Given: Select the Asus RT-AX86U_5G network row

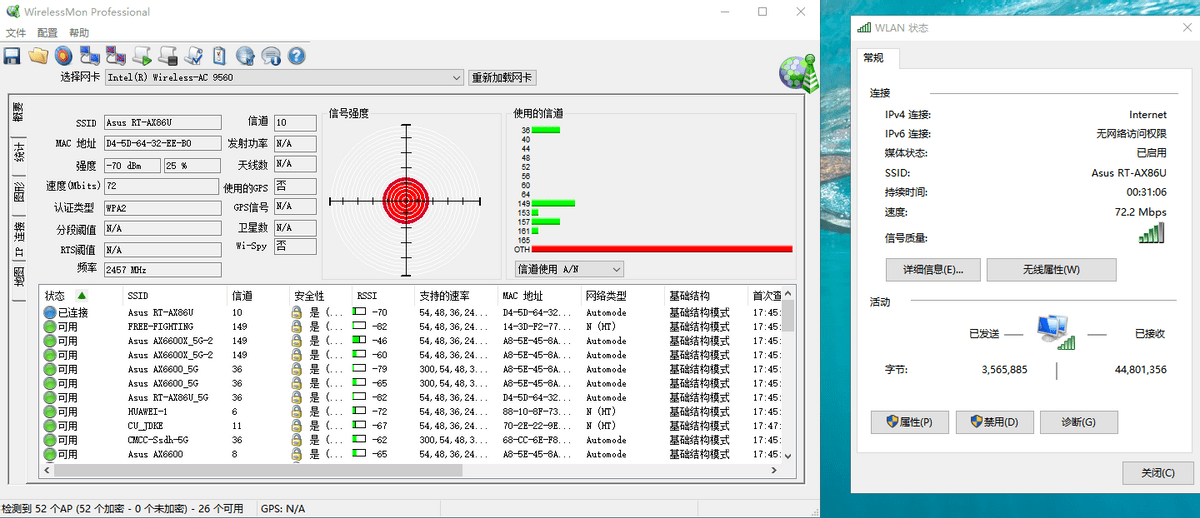Looking at the screenshot, I should [410, 398].
